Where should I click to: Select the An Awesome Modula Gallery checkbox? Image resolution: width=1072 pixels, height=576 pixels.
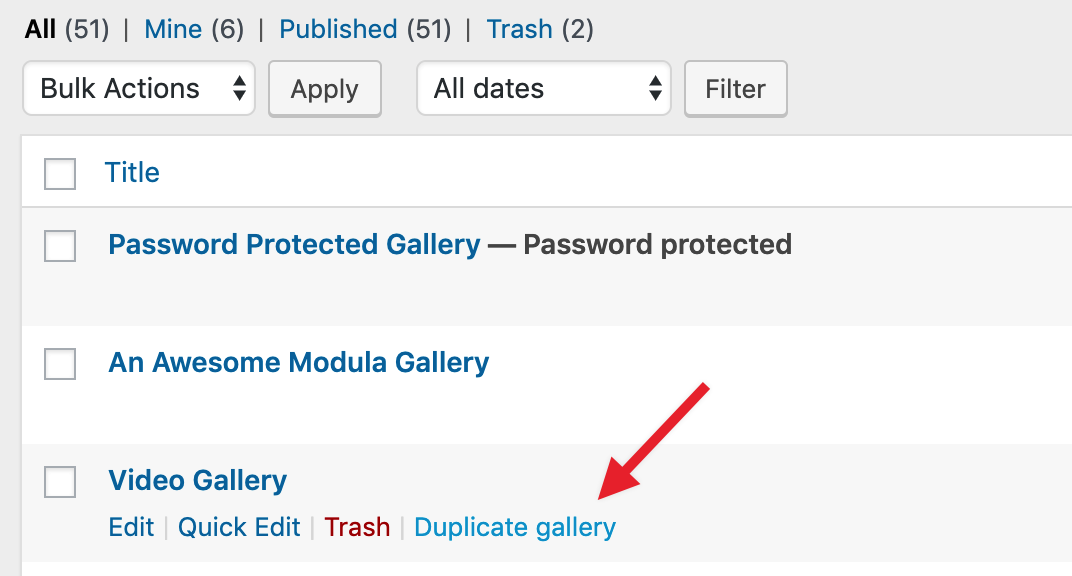coord(60,364)
